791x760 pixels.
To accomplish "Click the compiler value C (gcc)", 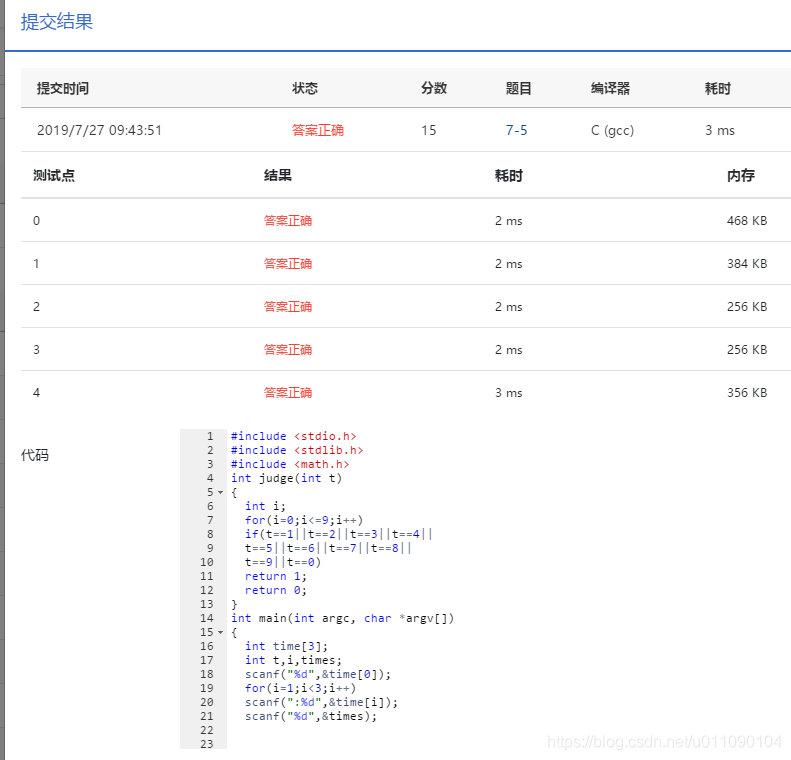I will click(612, 130).
